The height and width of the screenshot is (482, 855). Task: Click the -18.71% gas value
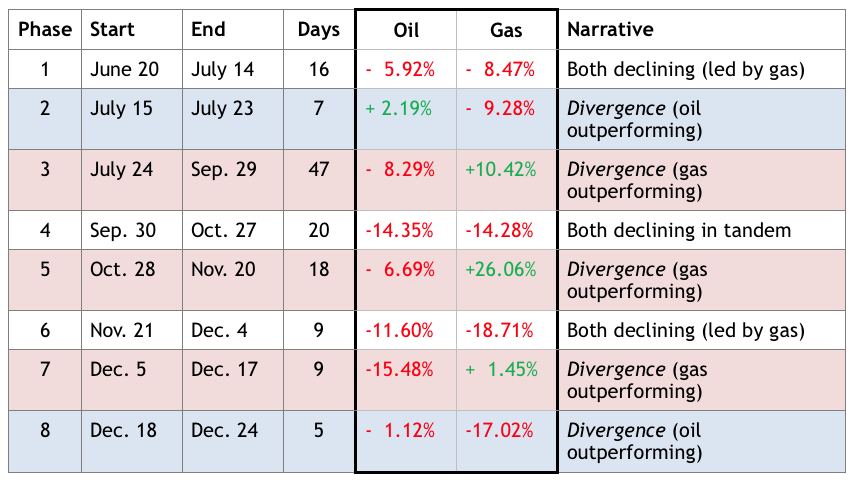coord(500,331)
